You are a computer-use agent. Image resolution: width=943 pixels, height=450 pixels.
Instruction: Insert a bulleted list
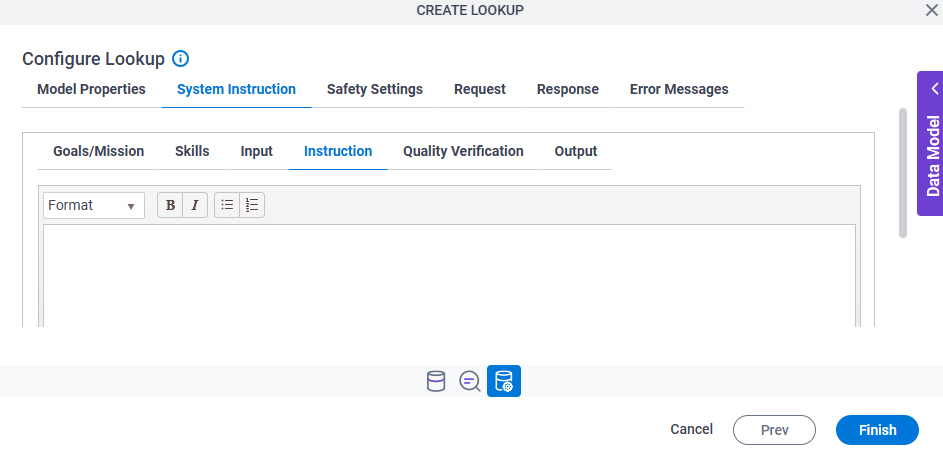[227, 205]
